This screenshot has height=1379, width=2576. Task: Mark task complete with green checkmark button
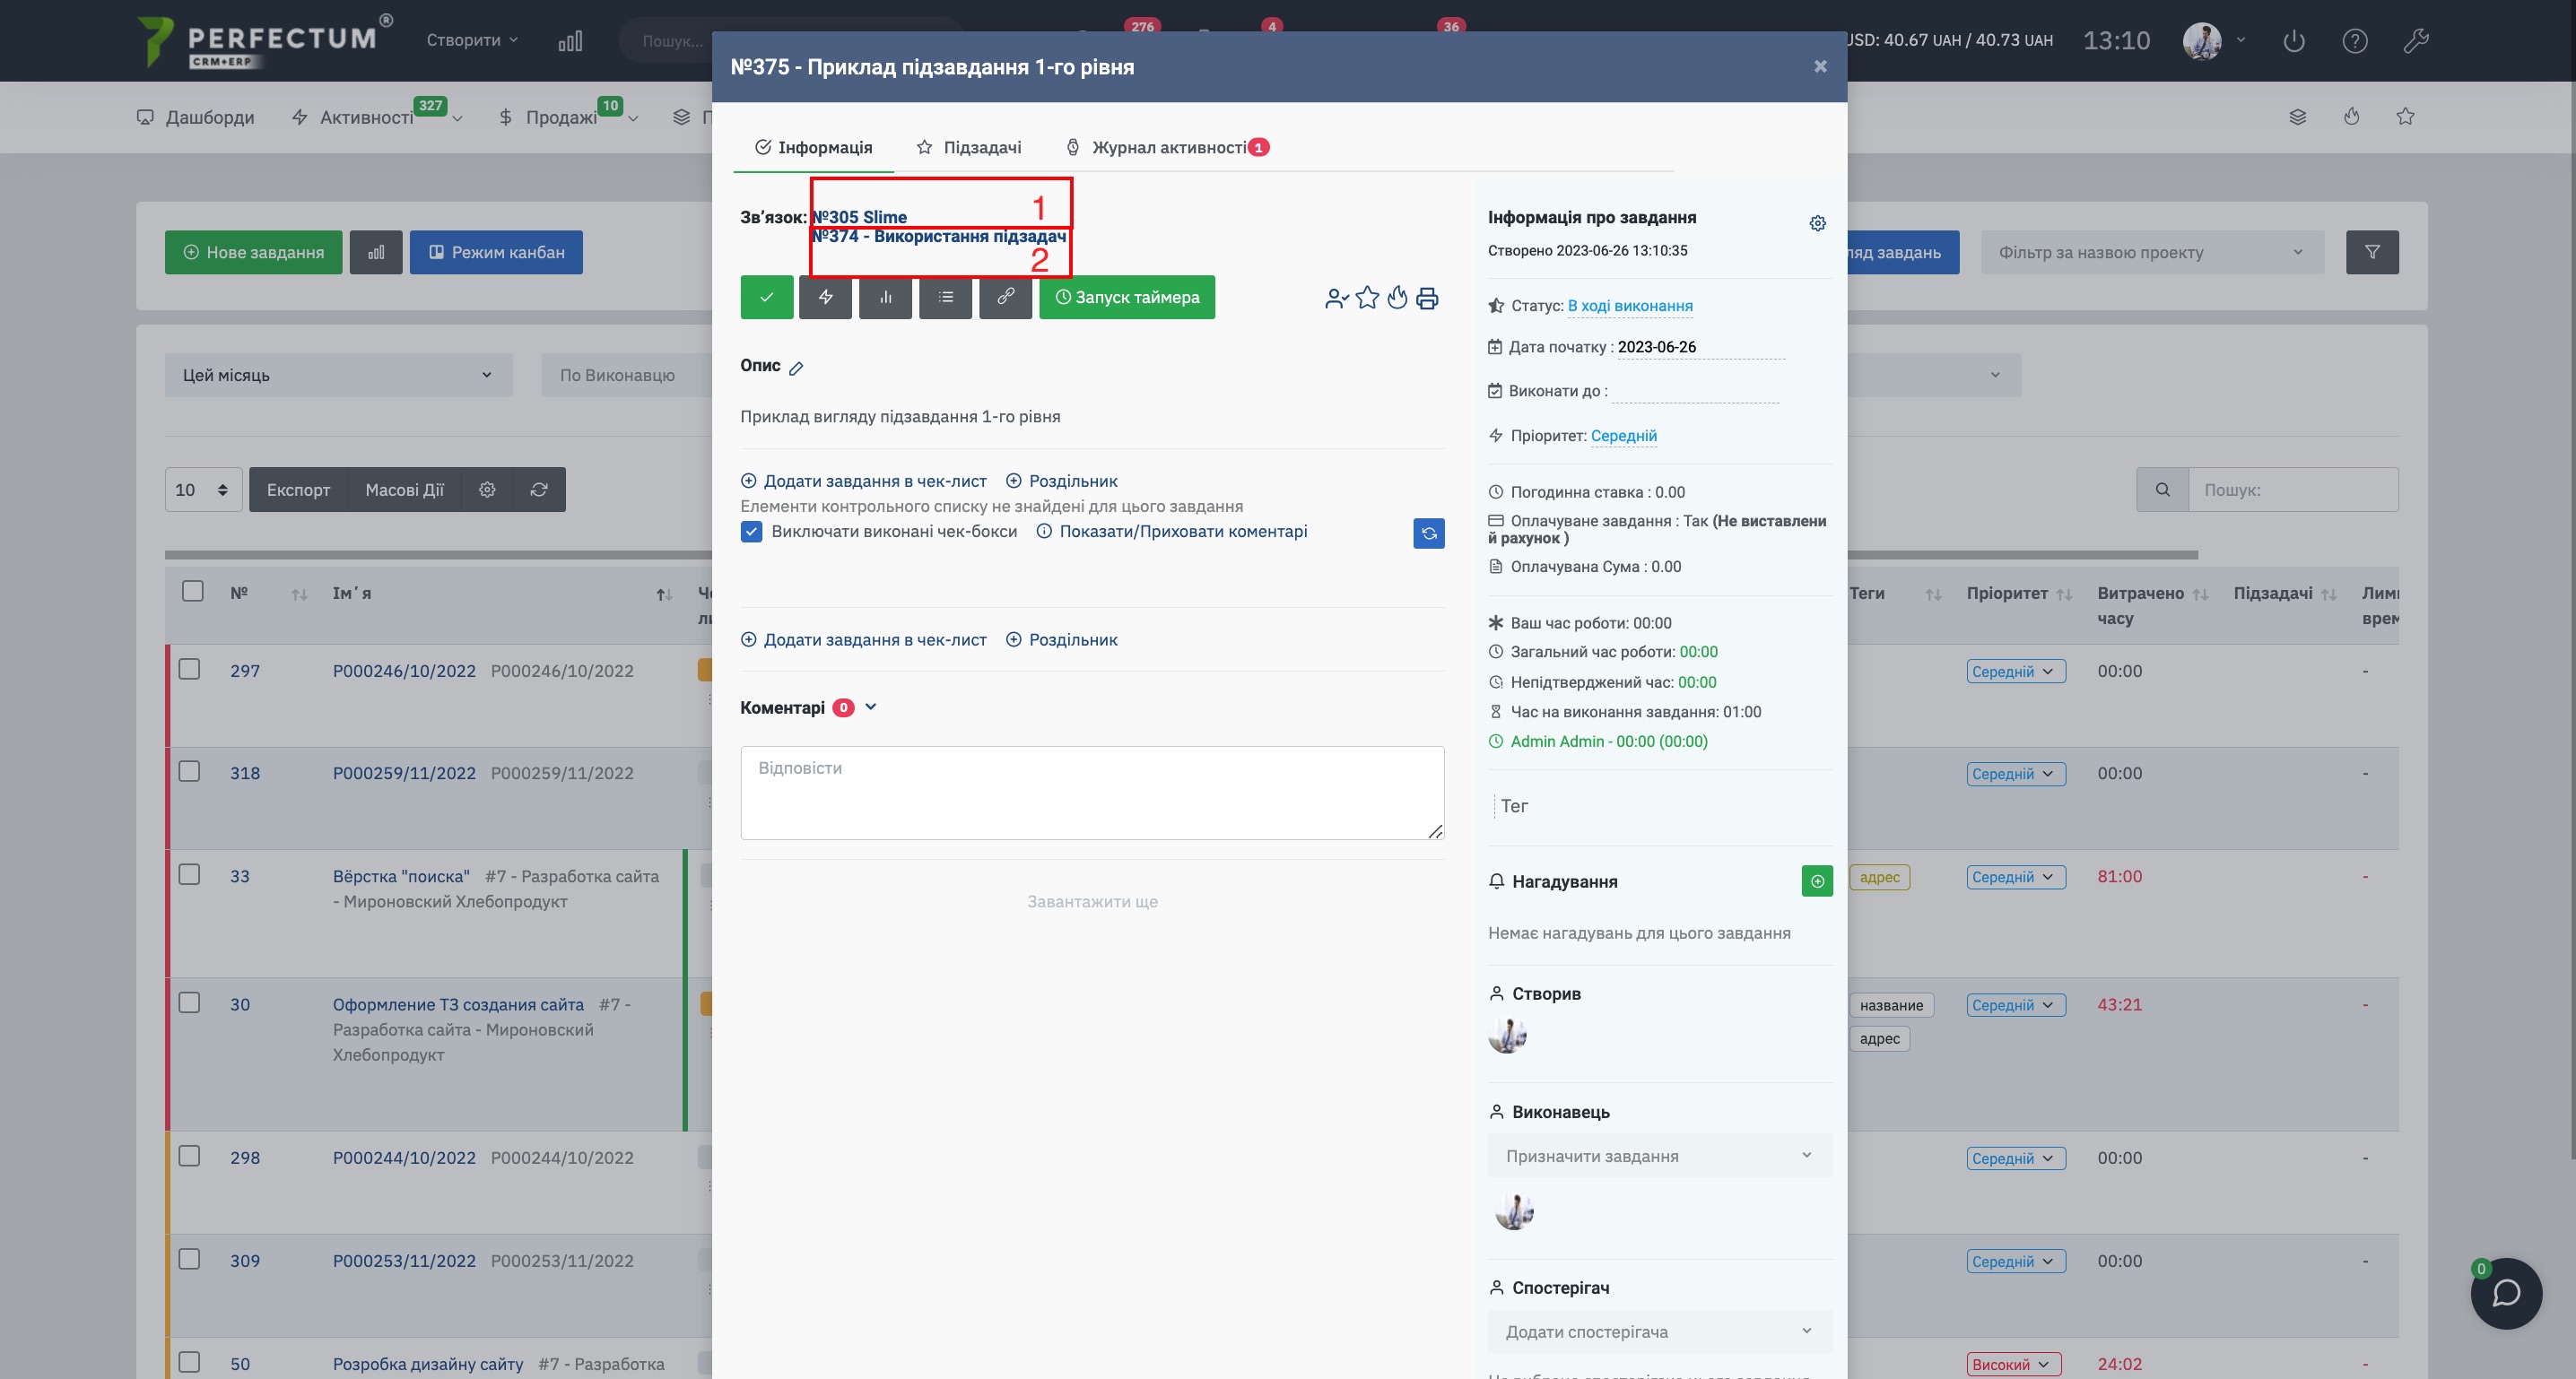767,297
